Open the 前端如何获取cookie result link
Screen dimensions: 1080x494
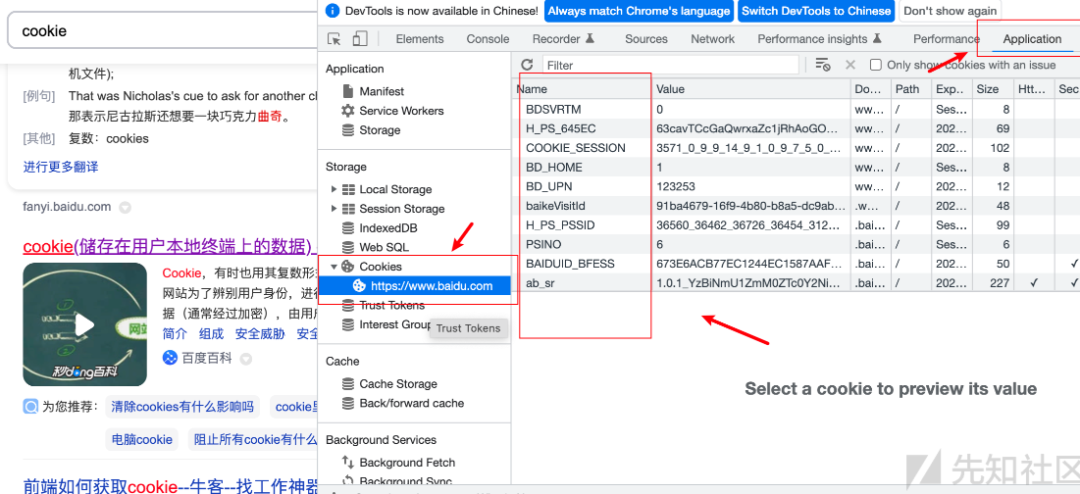170,486
